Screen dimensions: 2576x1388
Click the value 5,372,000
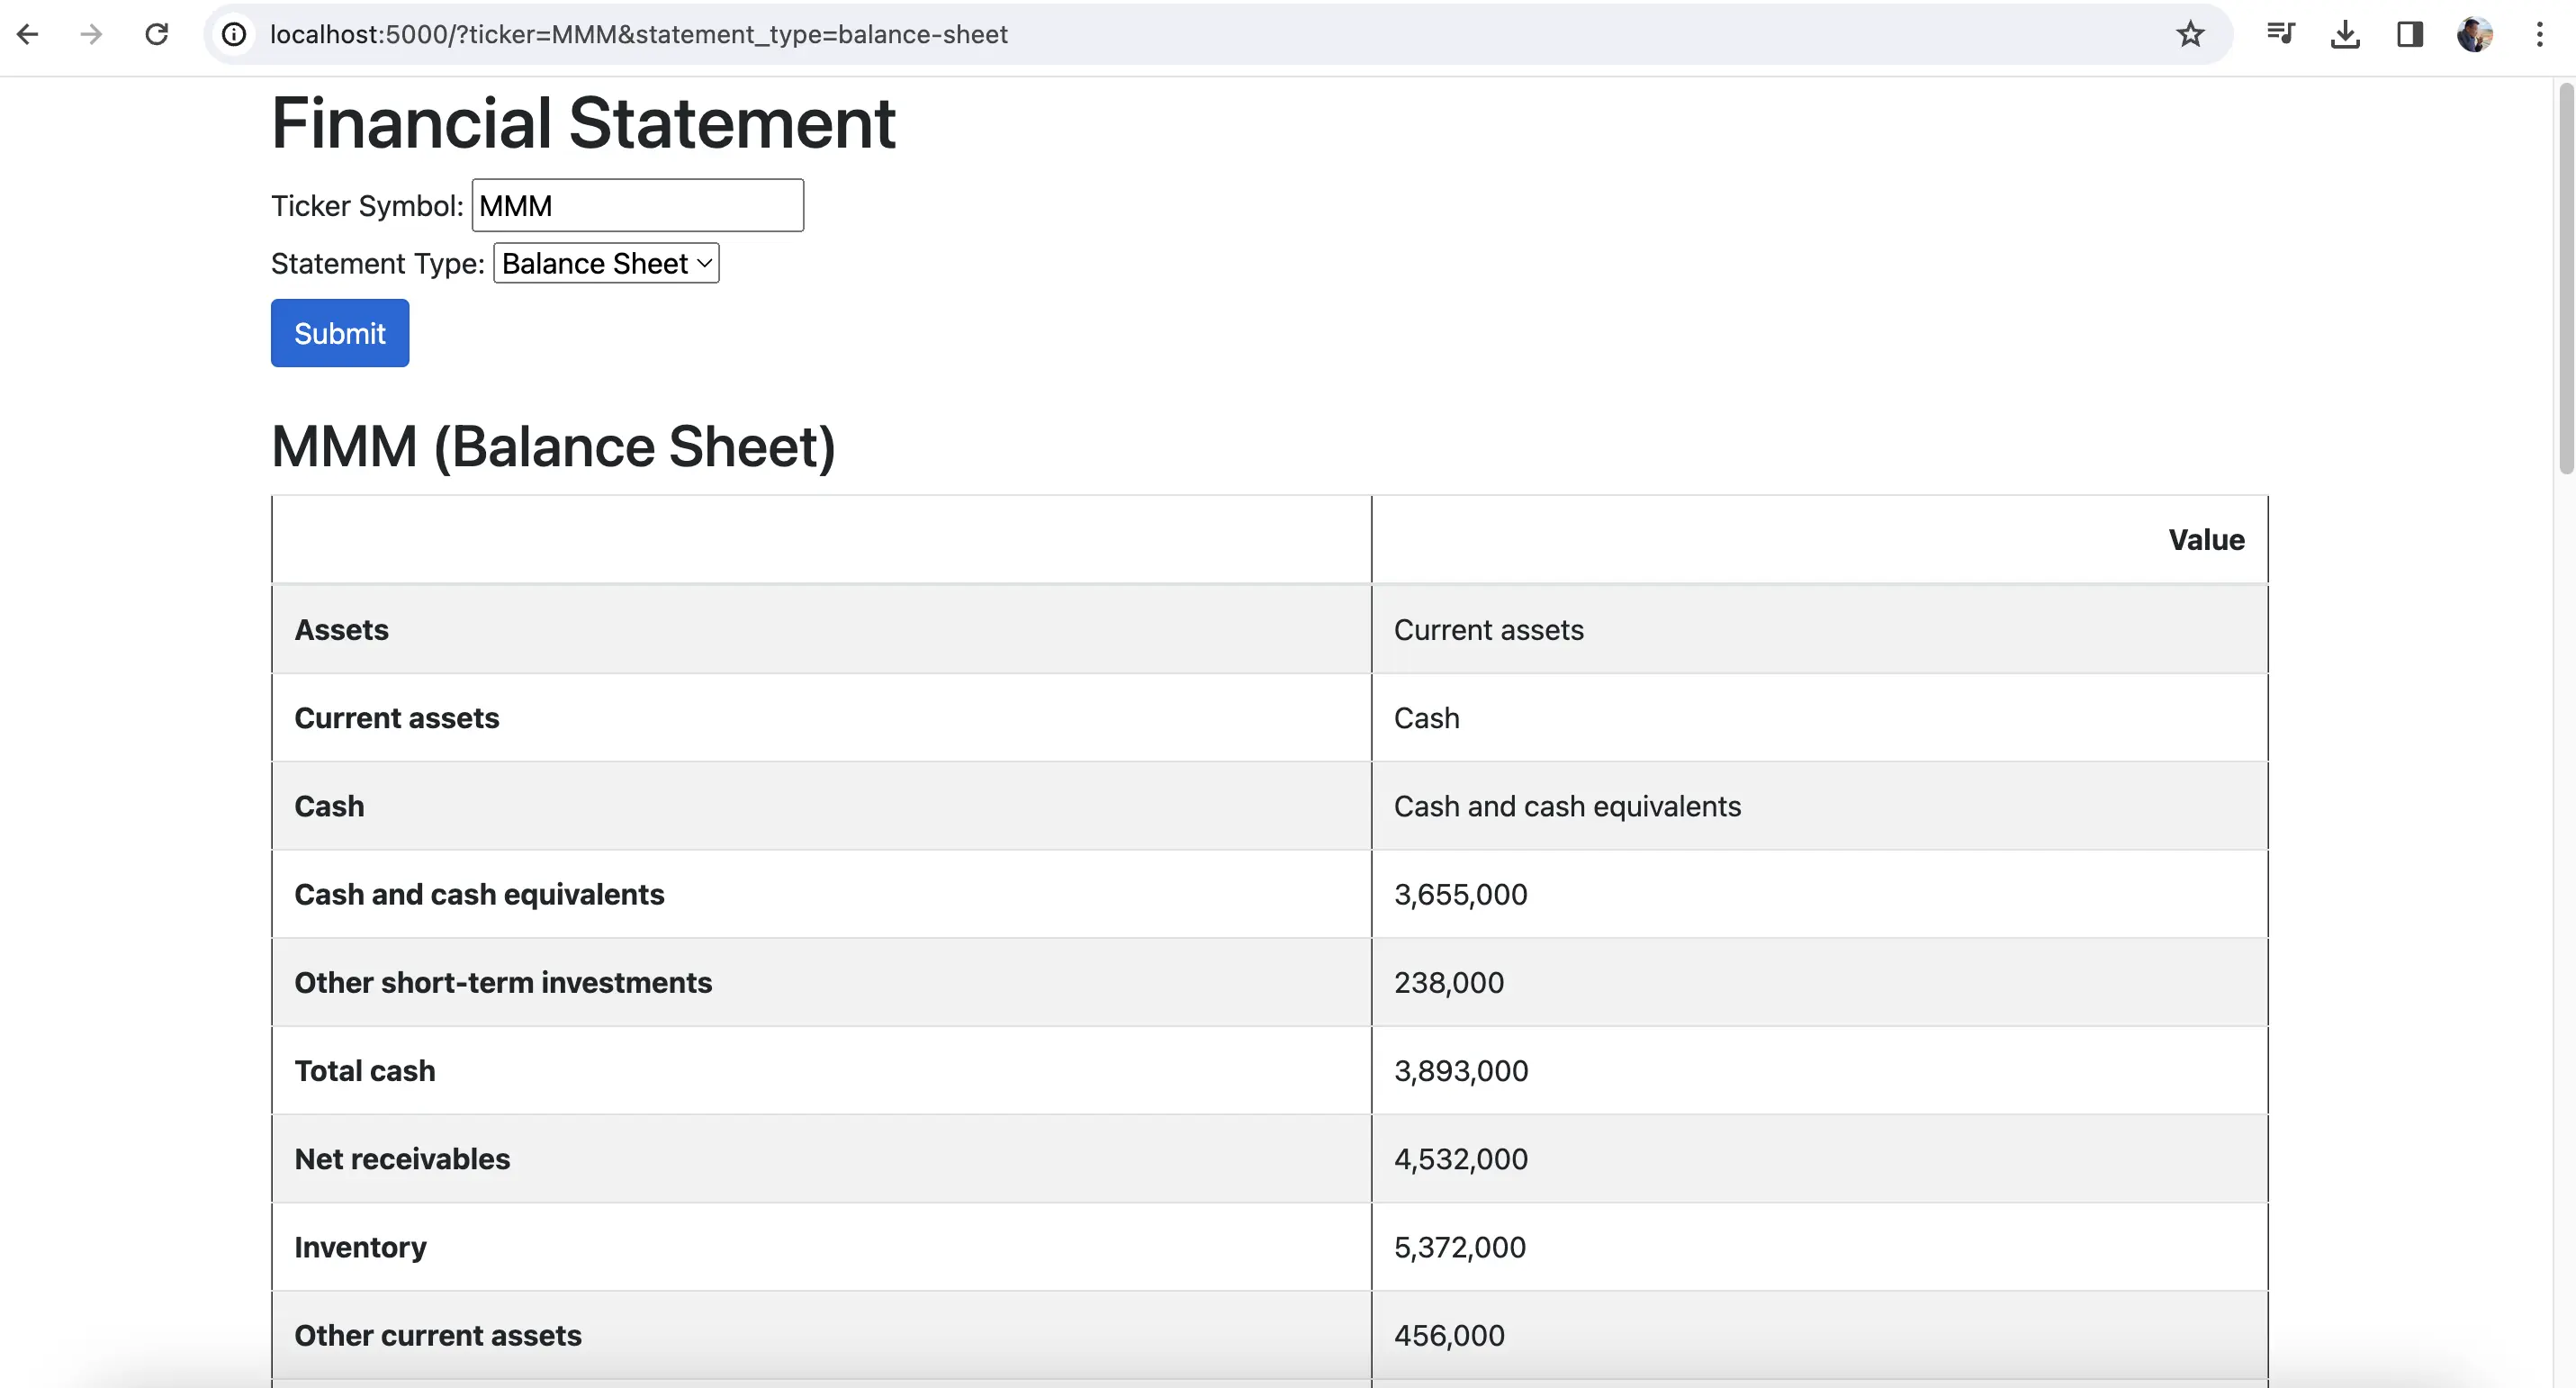coord(1460,1247)
